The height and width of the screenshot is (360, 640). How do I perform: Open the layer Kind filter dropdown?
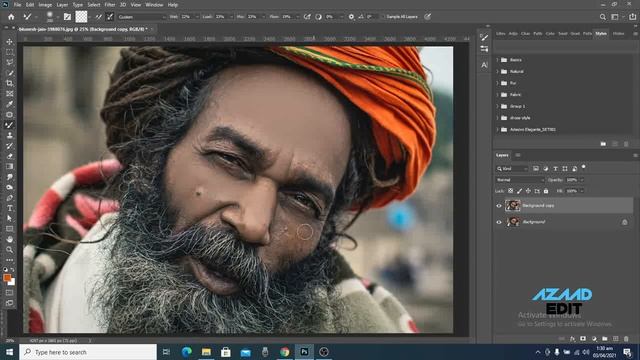(x=512, y=169)
